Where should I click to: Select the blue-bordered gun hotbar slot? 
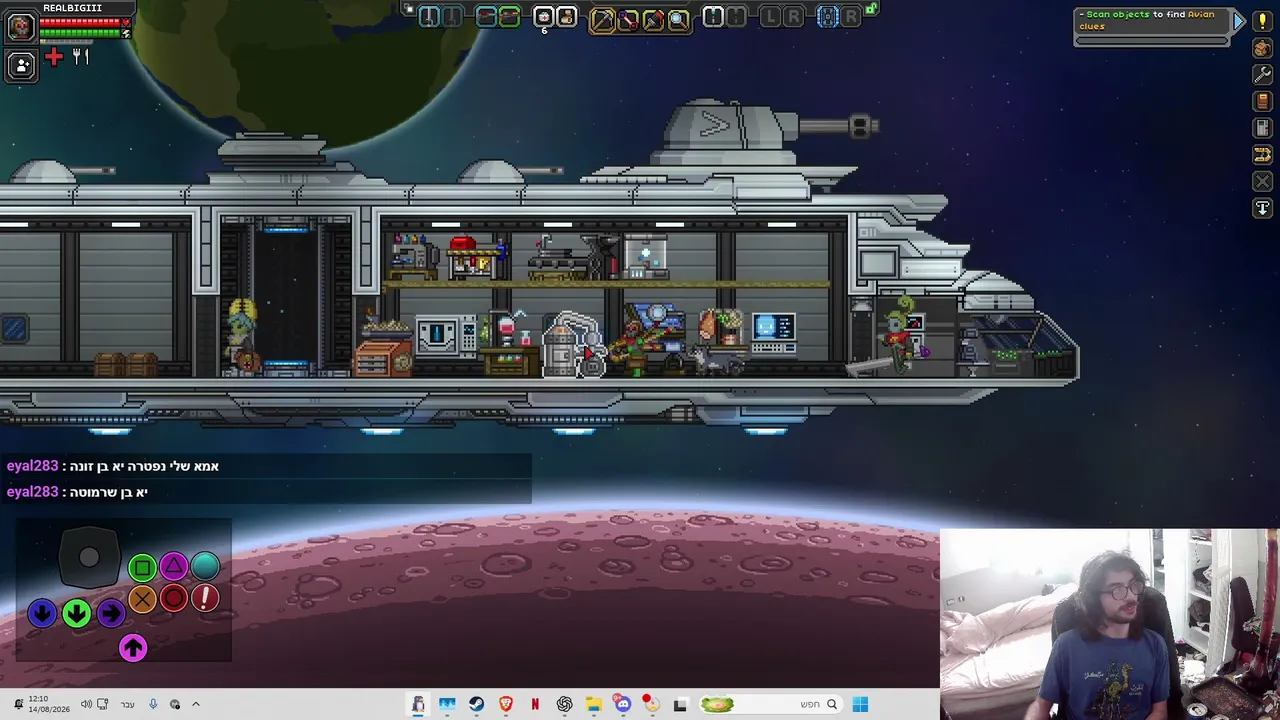(487, 16)
